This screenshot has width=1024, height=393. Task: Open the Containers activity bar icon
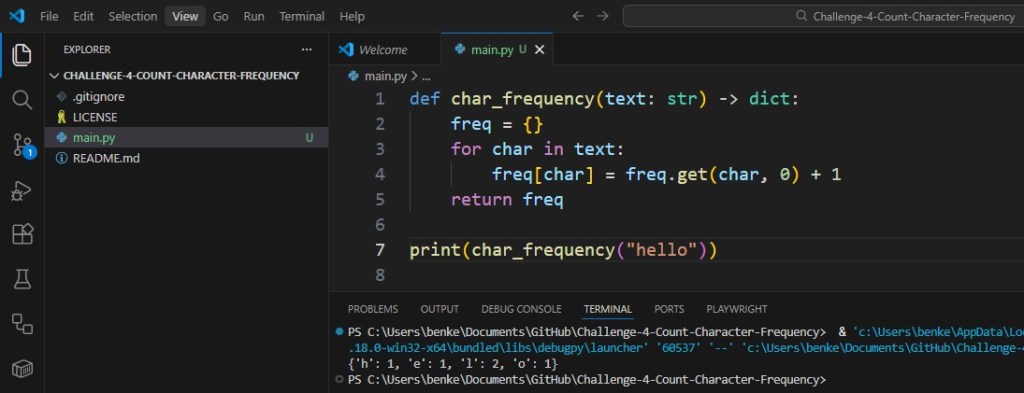[x=22, y=369]
